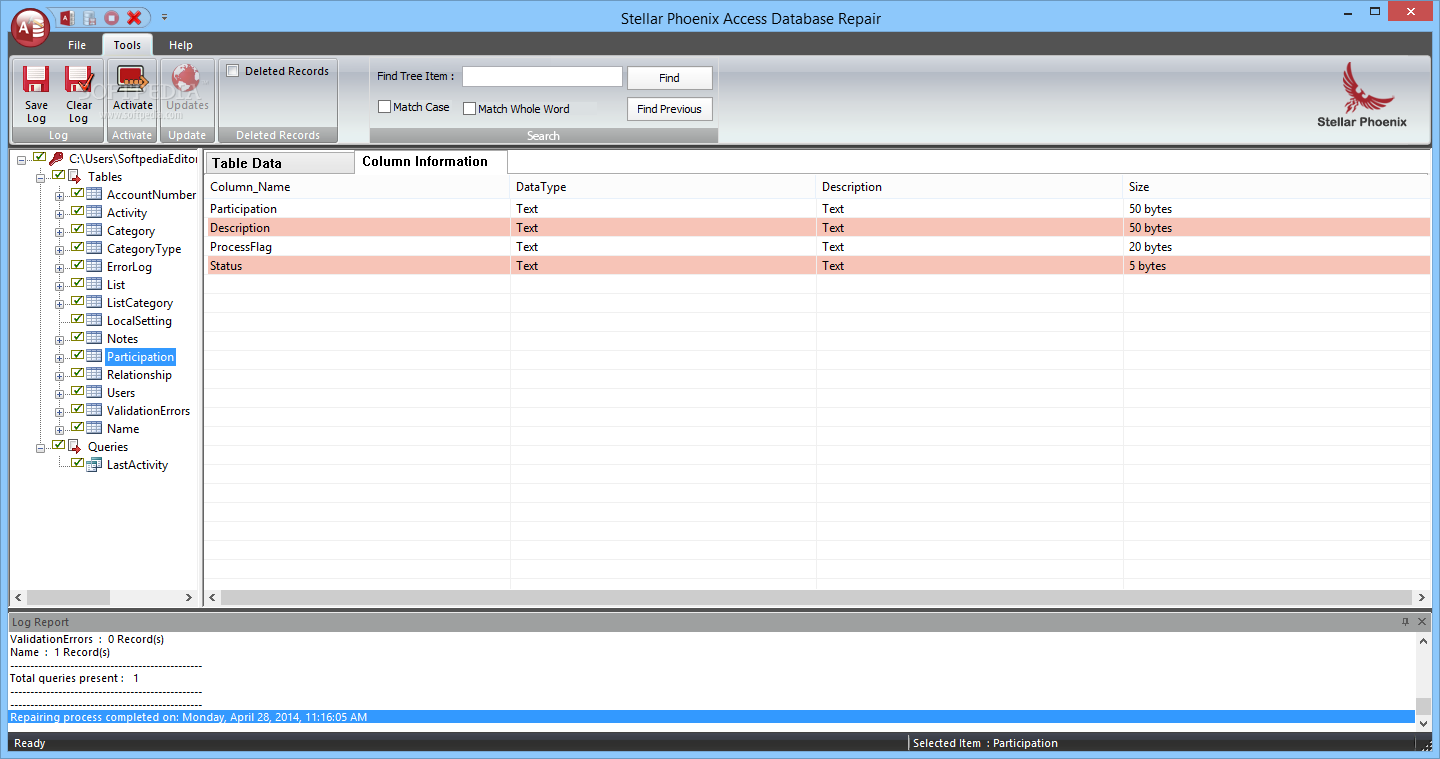Click the table icon beside Users

click(94, 392)
